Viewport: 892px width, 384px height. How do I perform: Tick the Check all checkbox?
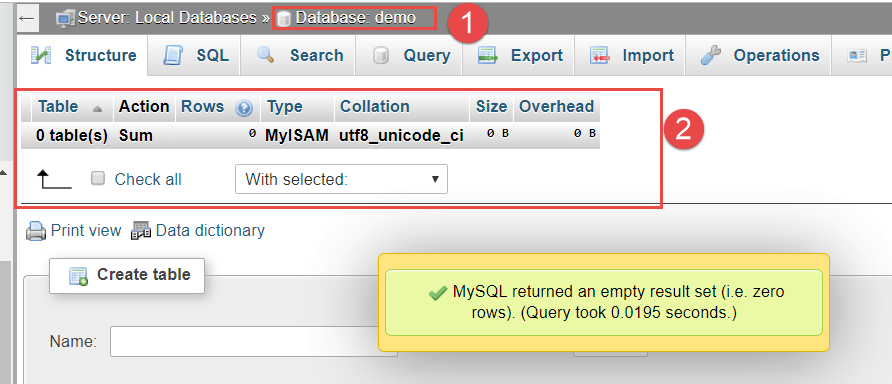98,179
